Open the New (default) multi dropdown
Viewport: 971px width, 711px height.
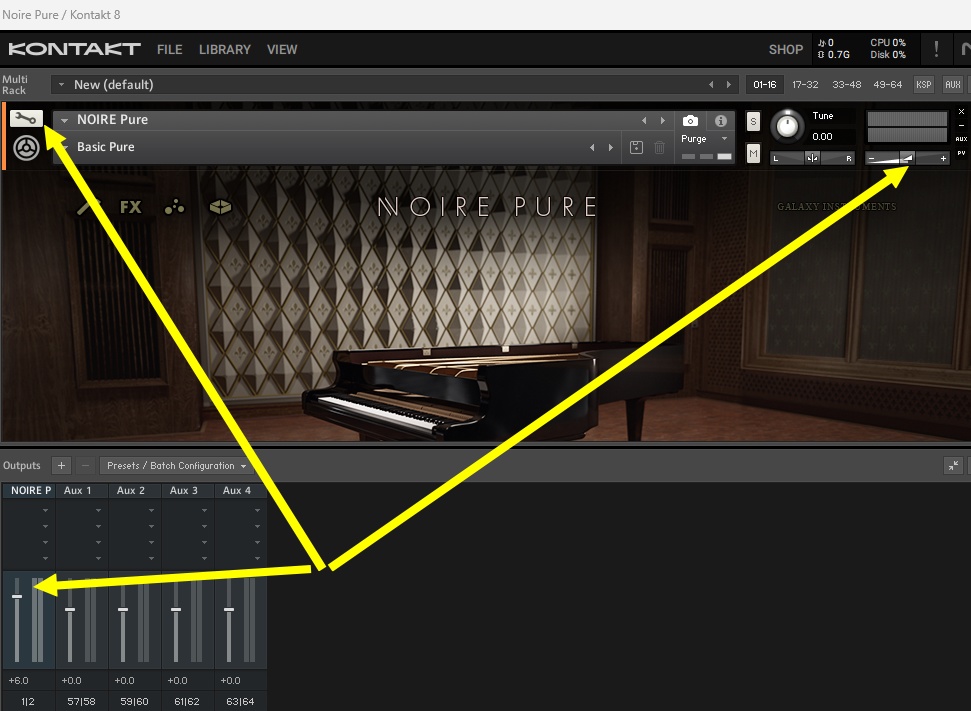[394, 84]
